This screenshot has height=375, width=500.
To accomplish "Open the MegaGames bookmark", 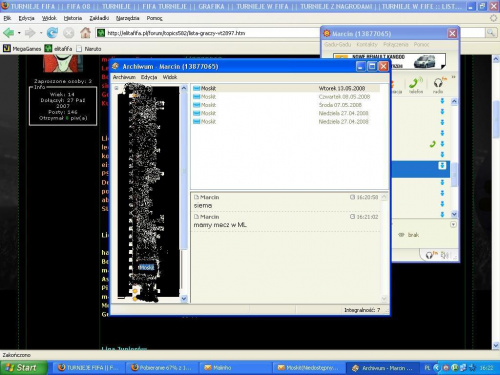I will pyautogui.click(x=22, y=49).
